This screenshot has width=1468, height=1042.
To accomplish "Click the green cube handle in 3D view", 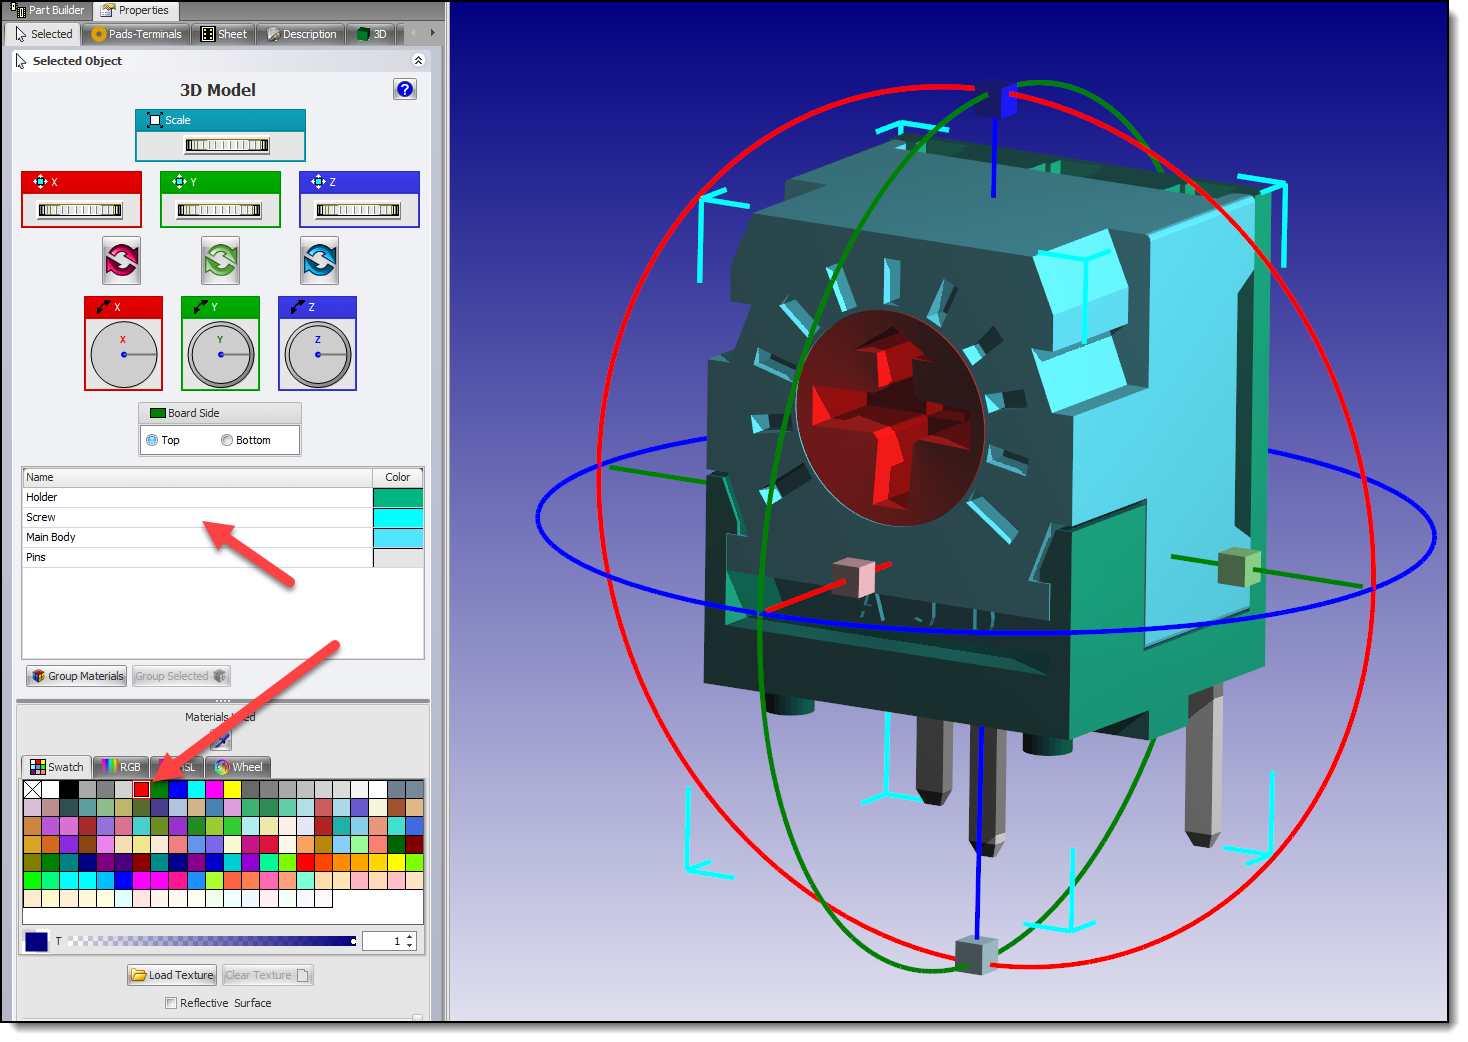I will pos(1239,566).
